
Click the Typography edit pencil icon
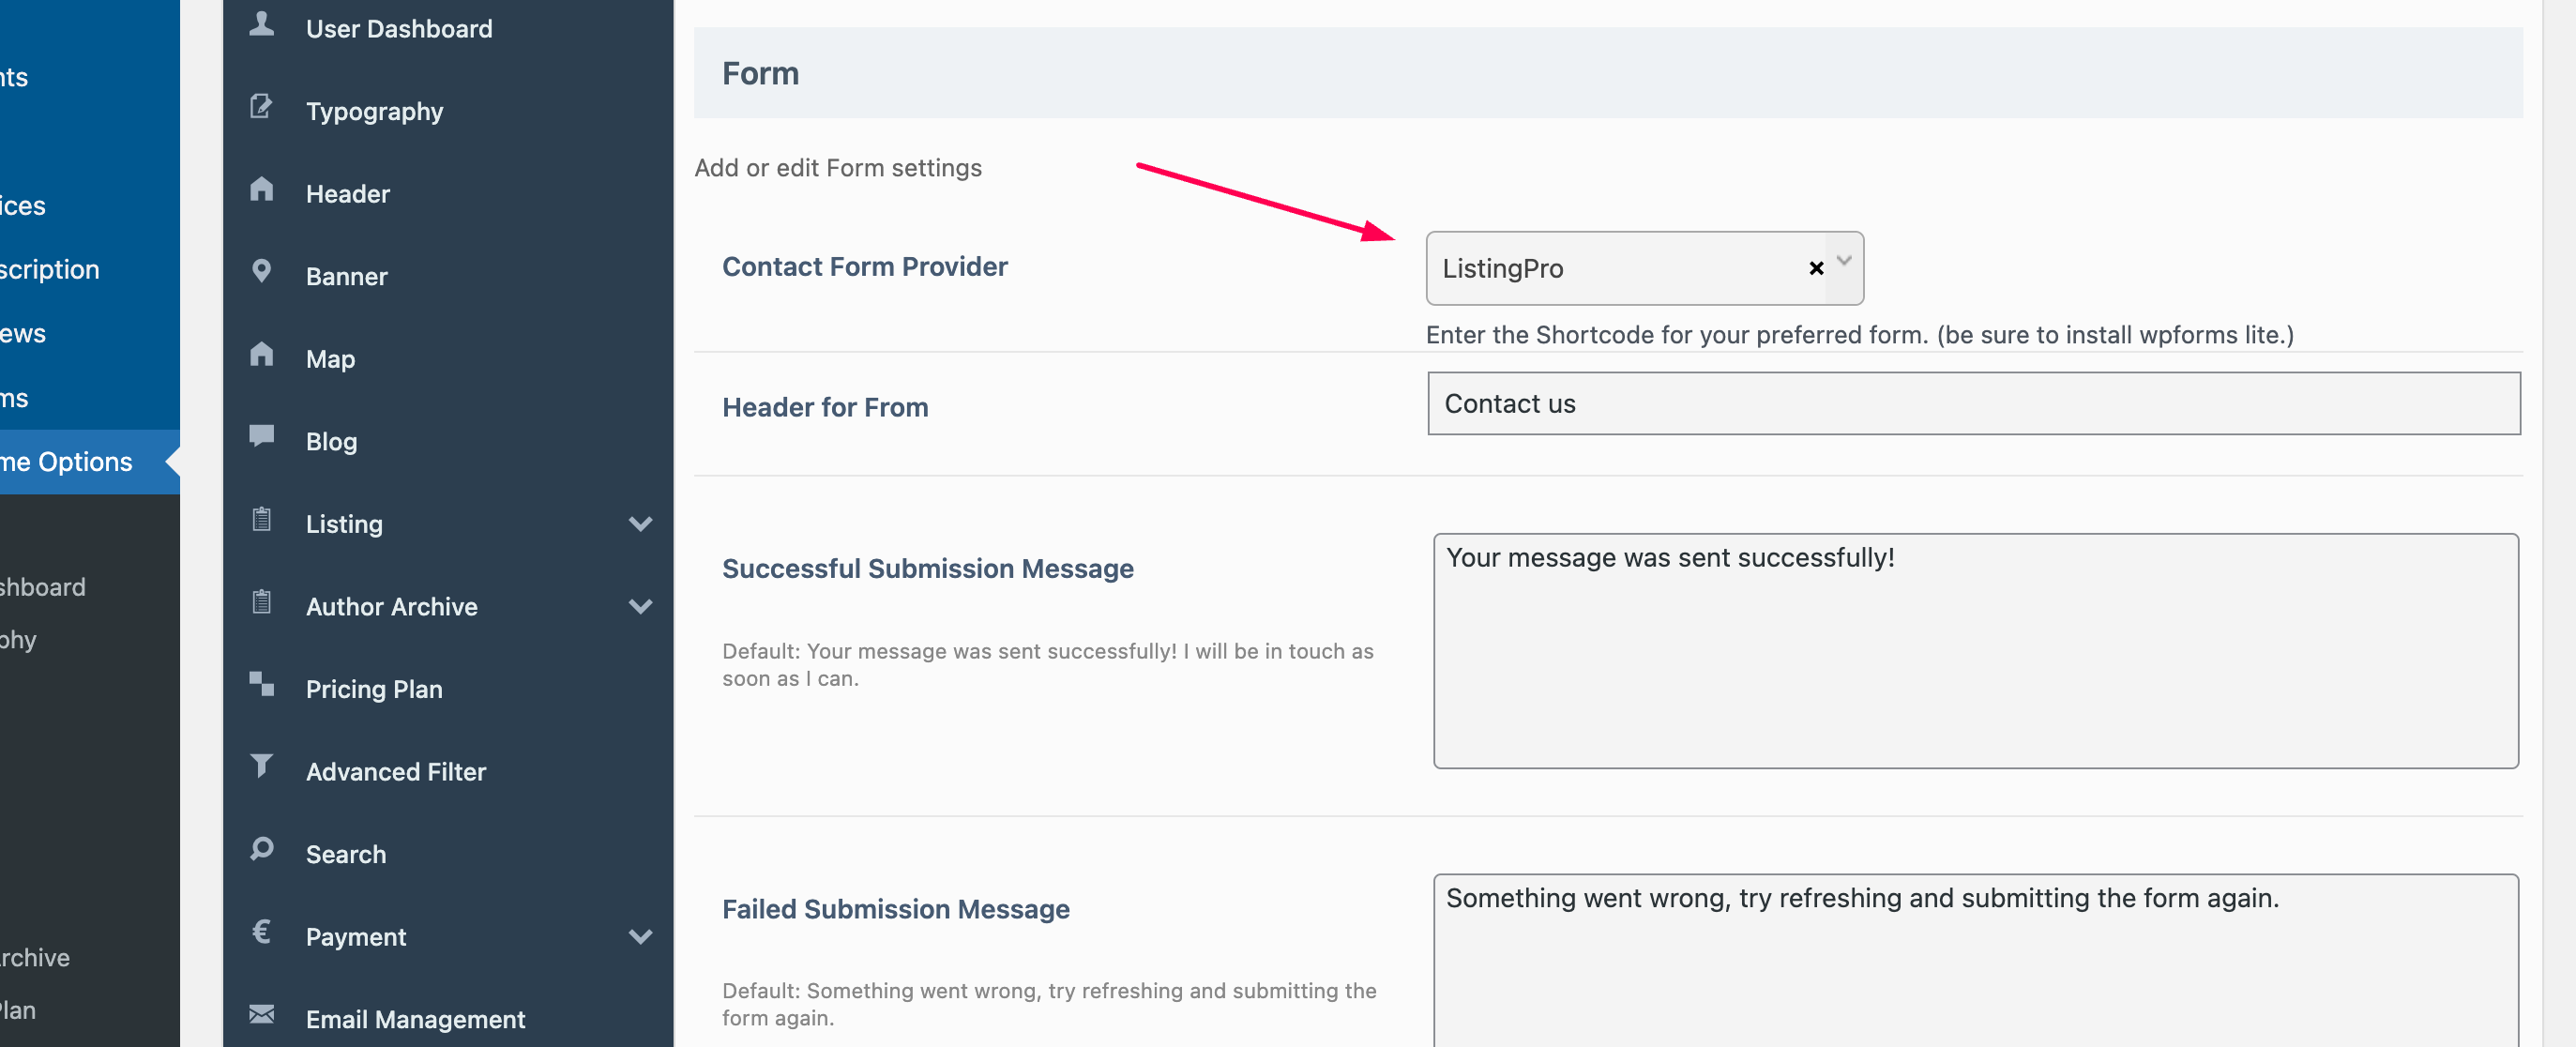click(261, 107)
